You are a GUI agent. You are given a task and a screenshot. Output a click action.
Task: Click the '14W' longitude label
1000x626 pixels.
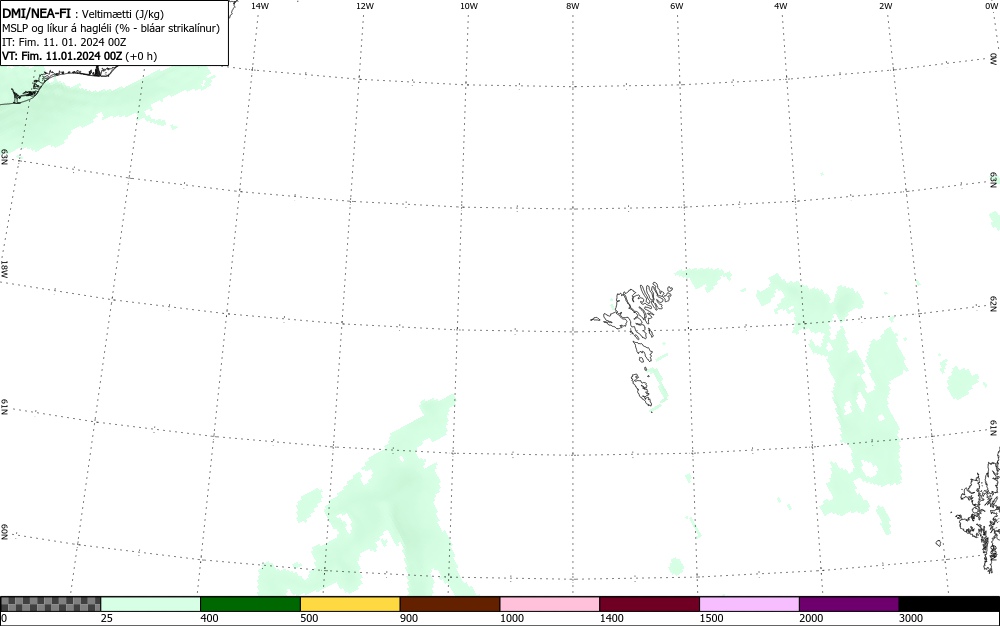260,6
